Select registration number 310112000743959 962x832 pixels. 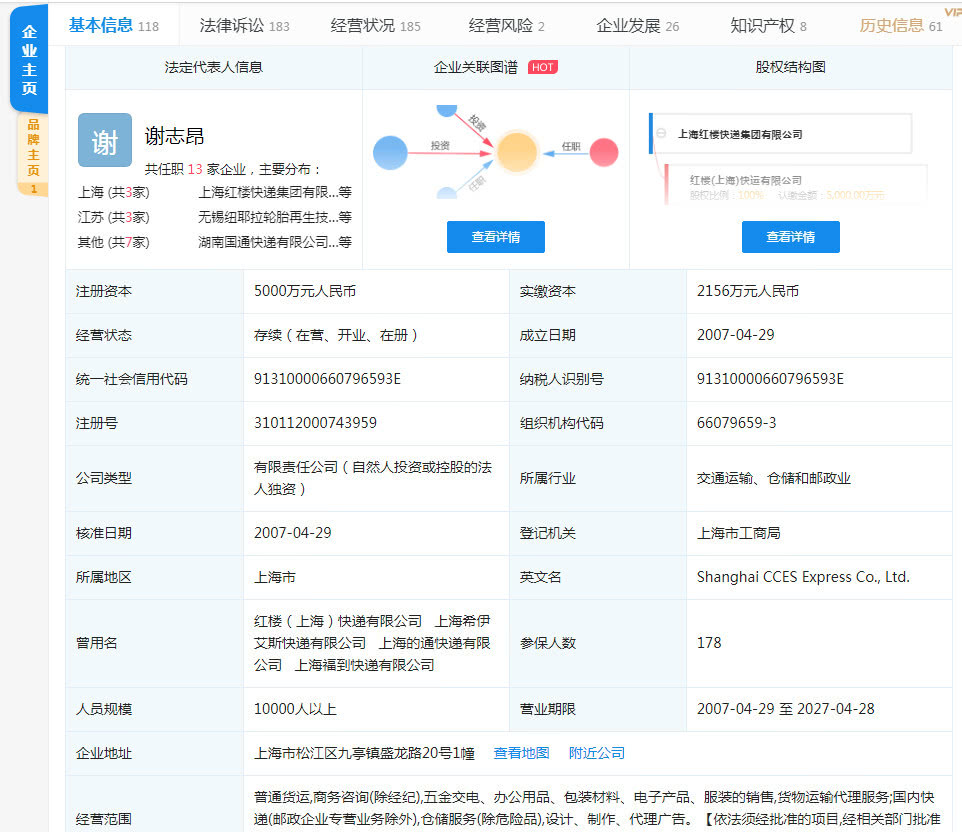315,423
